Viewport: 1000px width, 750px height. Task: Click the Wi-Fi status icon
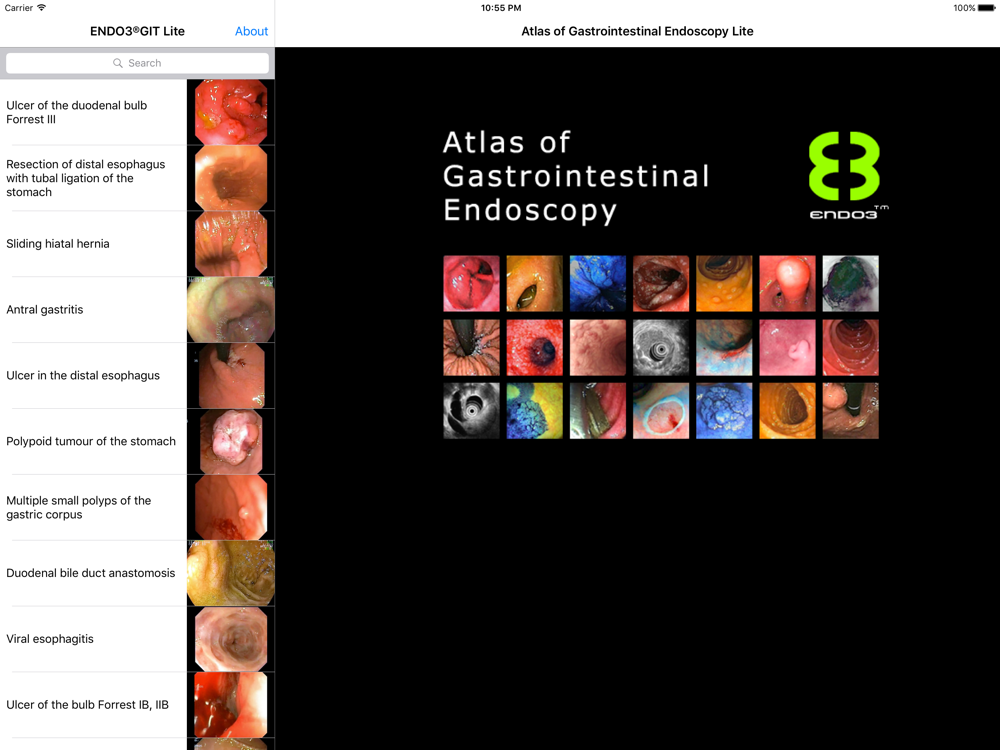coord(41,8)
